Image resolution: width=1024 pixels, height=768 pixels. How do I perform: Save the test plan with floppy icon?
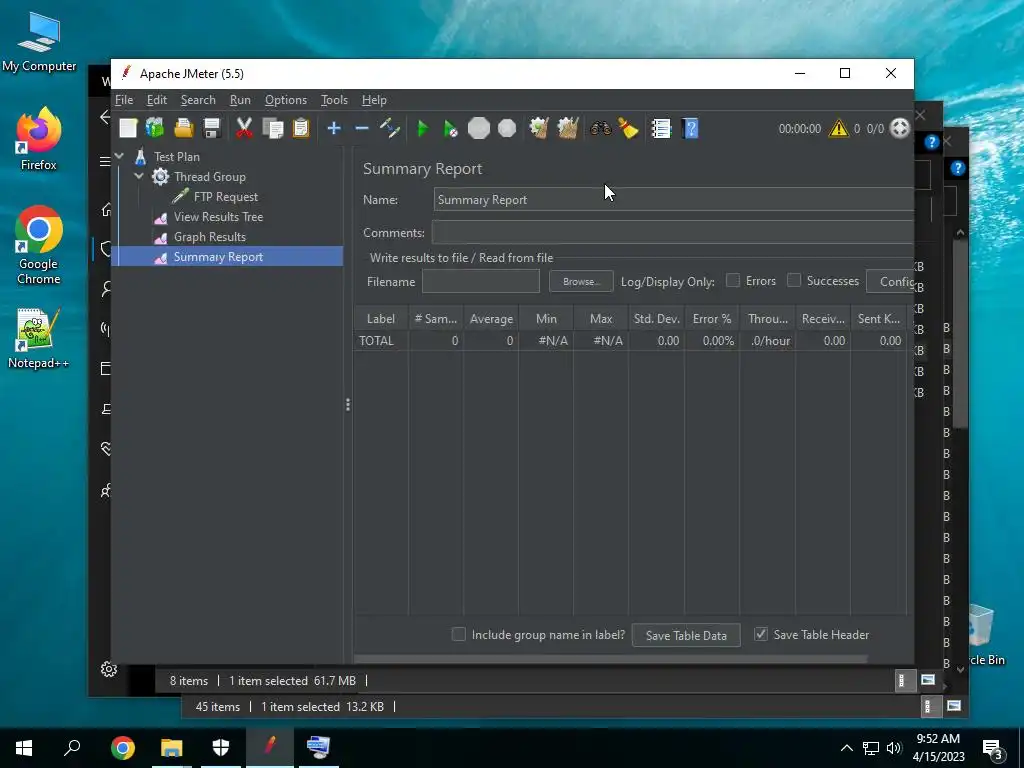tap(212, 128)
